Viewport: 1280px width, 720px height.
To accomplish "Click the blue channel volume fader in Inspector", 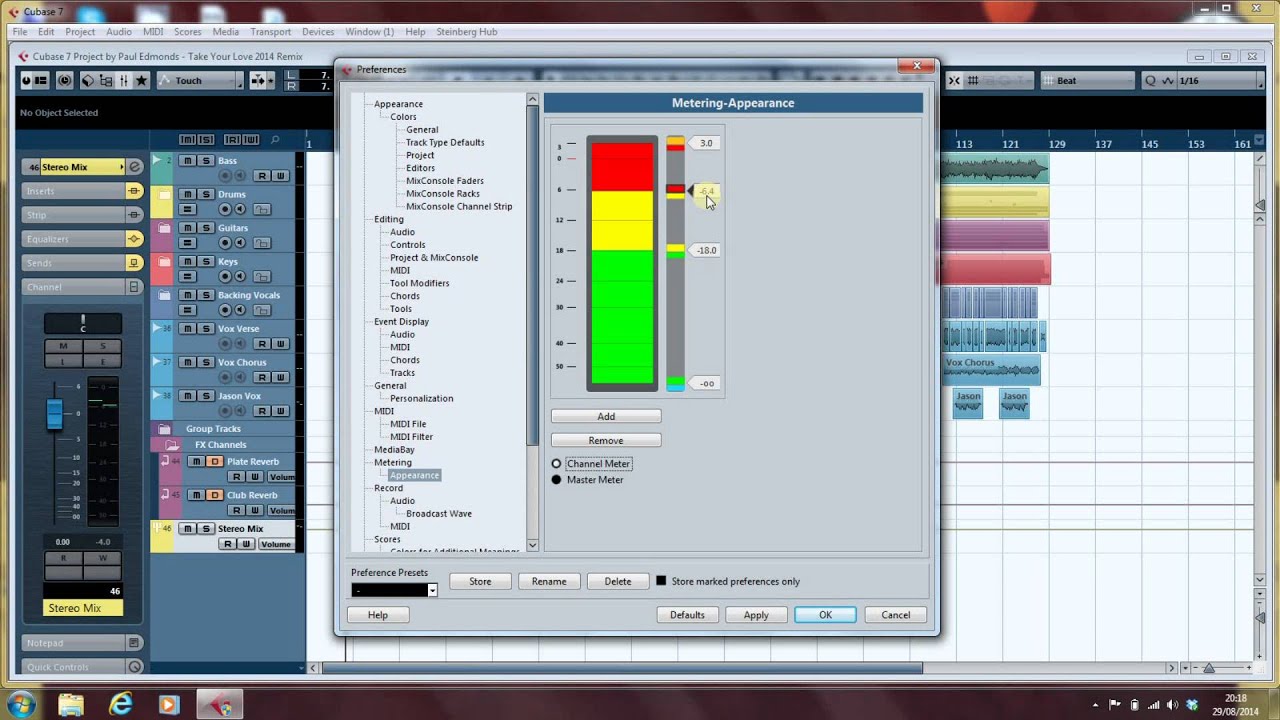I will pos(54,413).
